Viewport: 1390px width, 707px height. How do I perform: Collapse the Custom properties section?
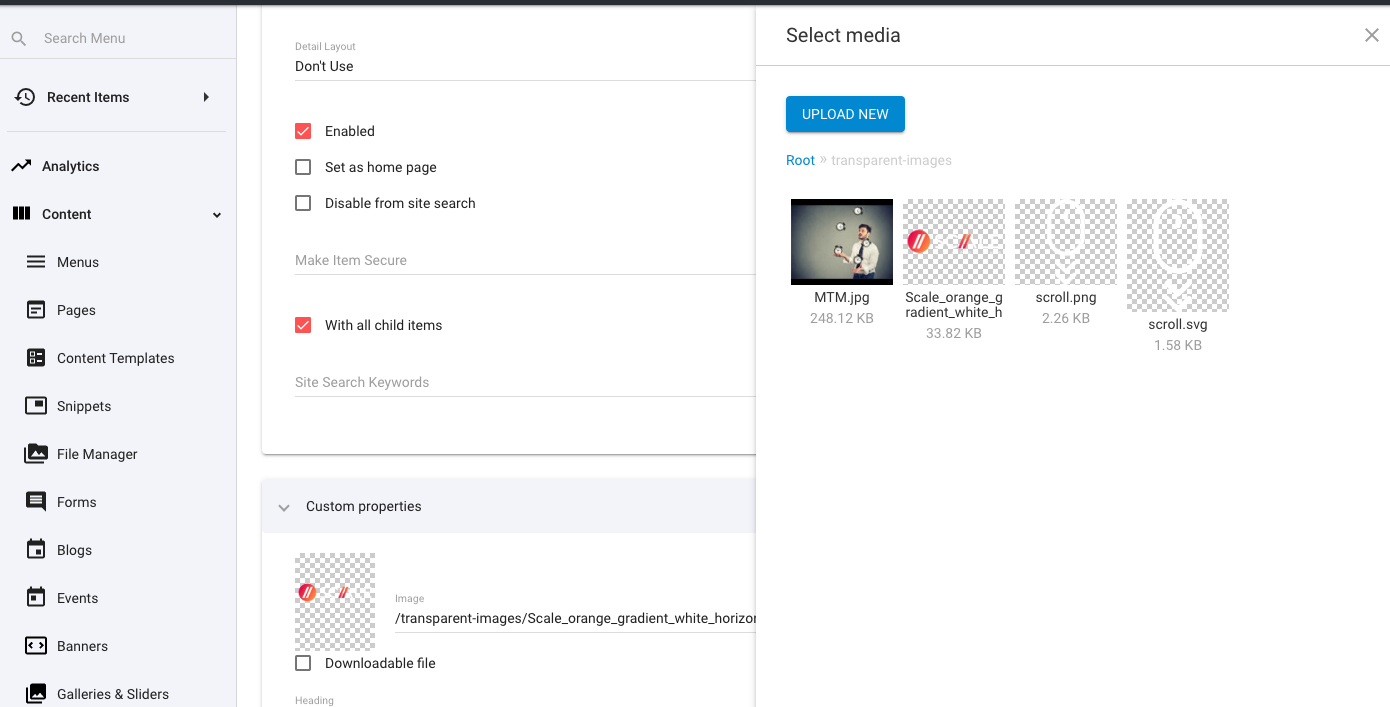[284, 506]
